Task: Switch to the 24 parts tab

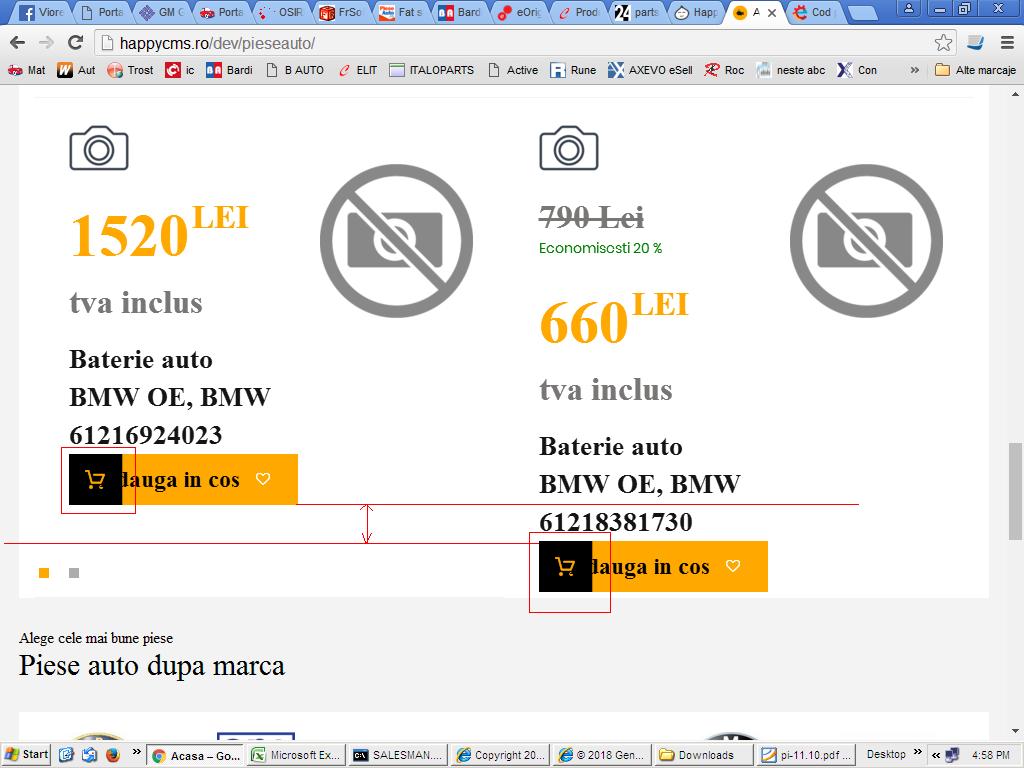Action: click(x=639, y=12)
